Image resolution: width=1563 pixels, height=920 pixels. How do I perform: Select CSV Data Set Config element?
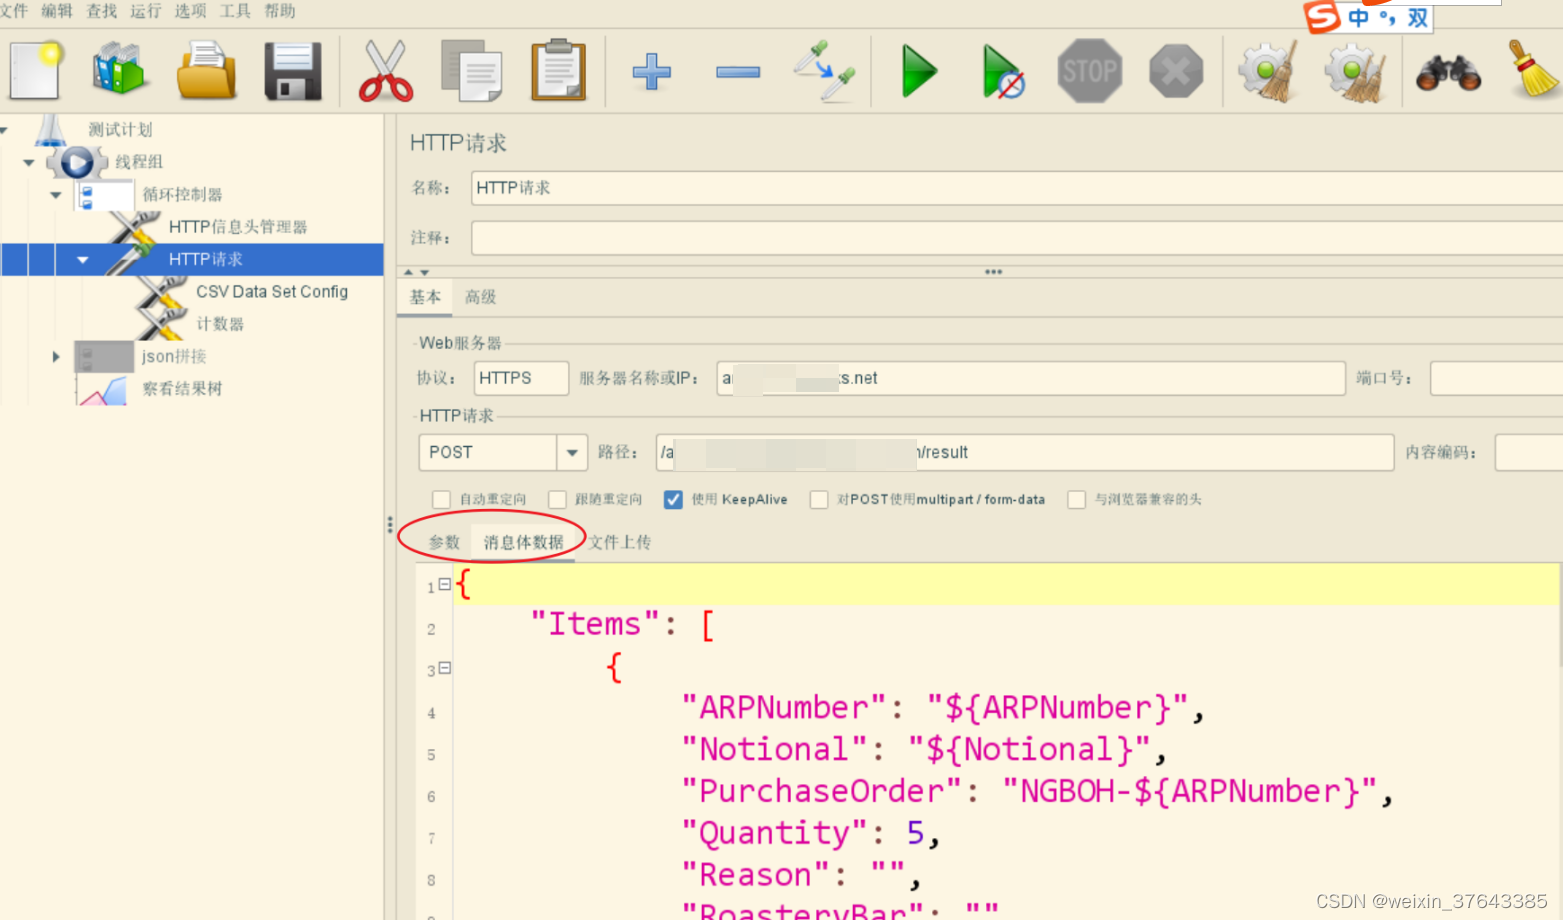[272, 292]
